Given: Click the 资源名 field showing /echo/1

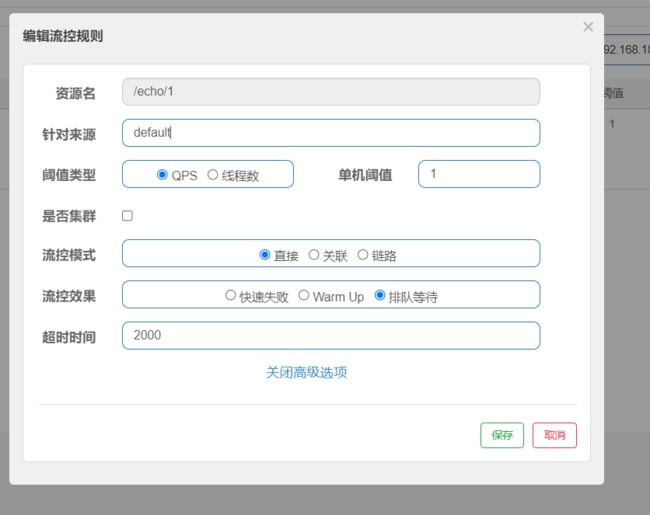Looking at the screenshot, I should (x=331, y=92).
